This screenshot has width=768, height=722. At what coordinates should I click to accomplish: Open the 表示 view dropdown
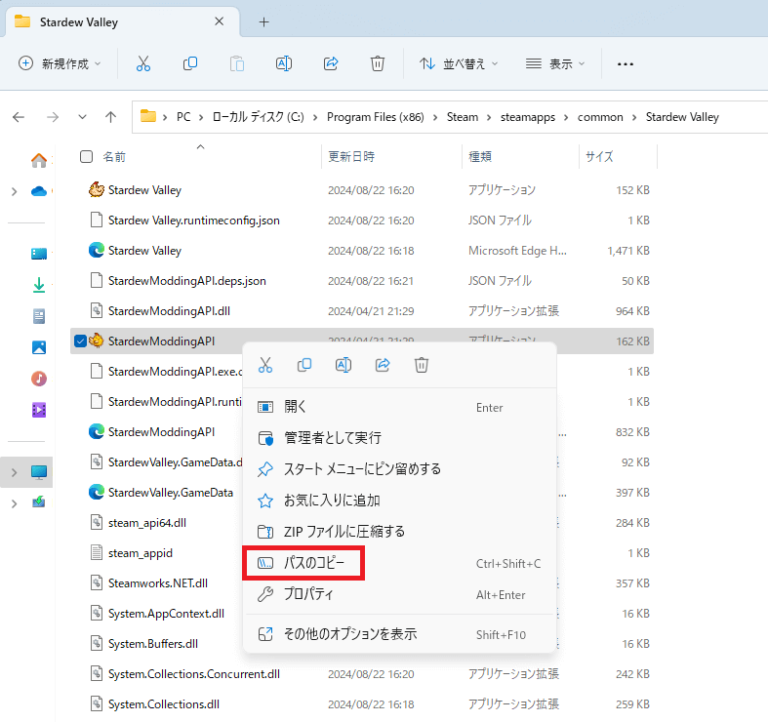coord(555,63)
